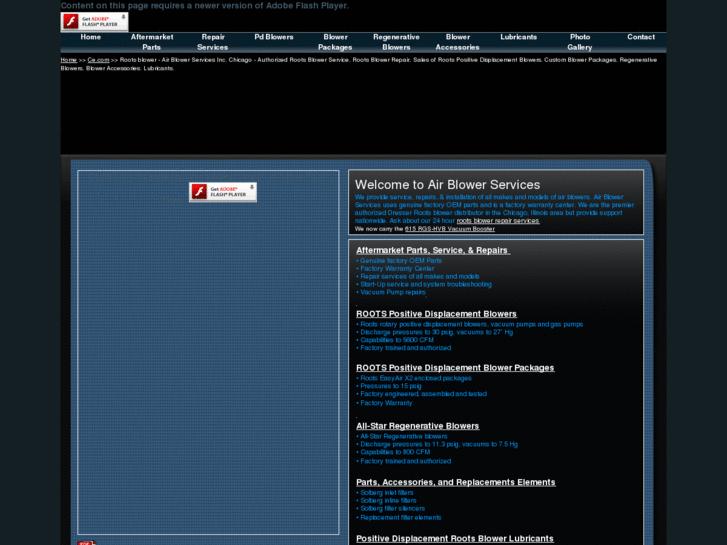727x545 pixels.
Task: Follow the roots blower repair services link
Action: 498,221
